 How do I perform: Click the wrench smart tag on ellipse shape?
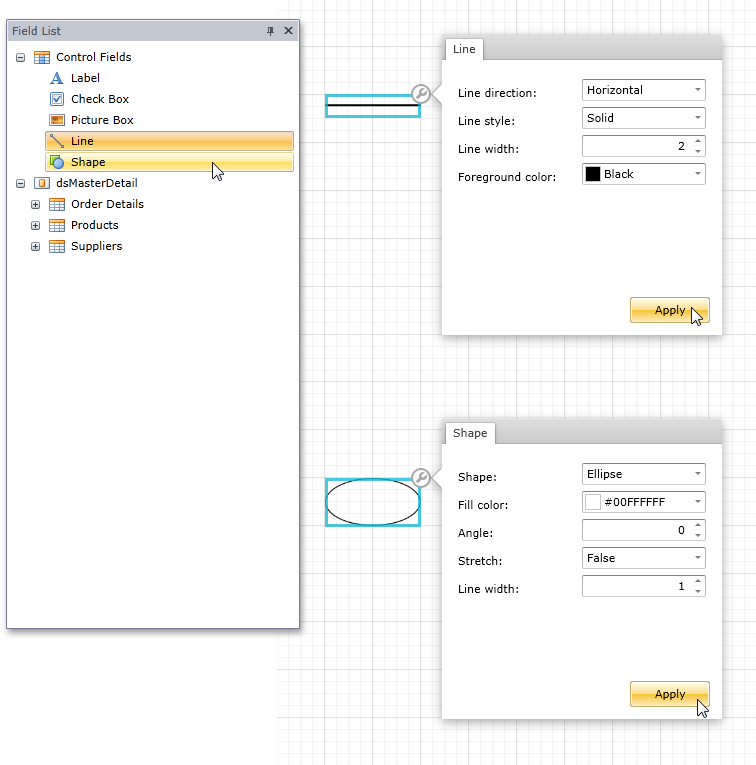421,478
